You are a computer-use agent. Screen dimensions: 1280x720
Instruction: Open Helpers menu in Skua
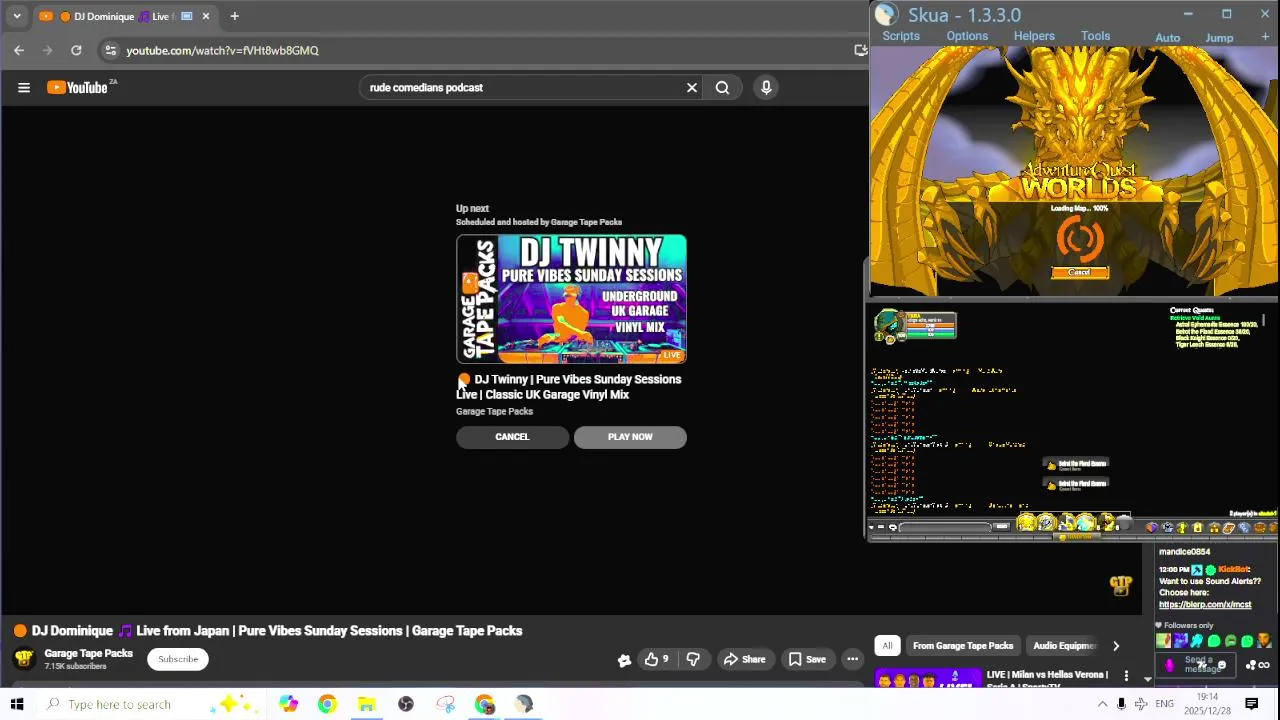[x=1034, y=36]
